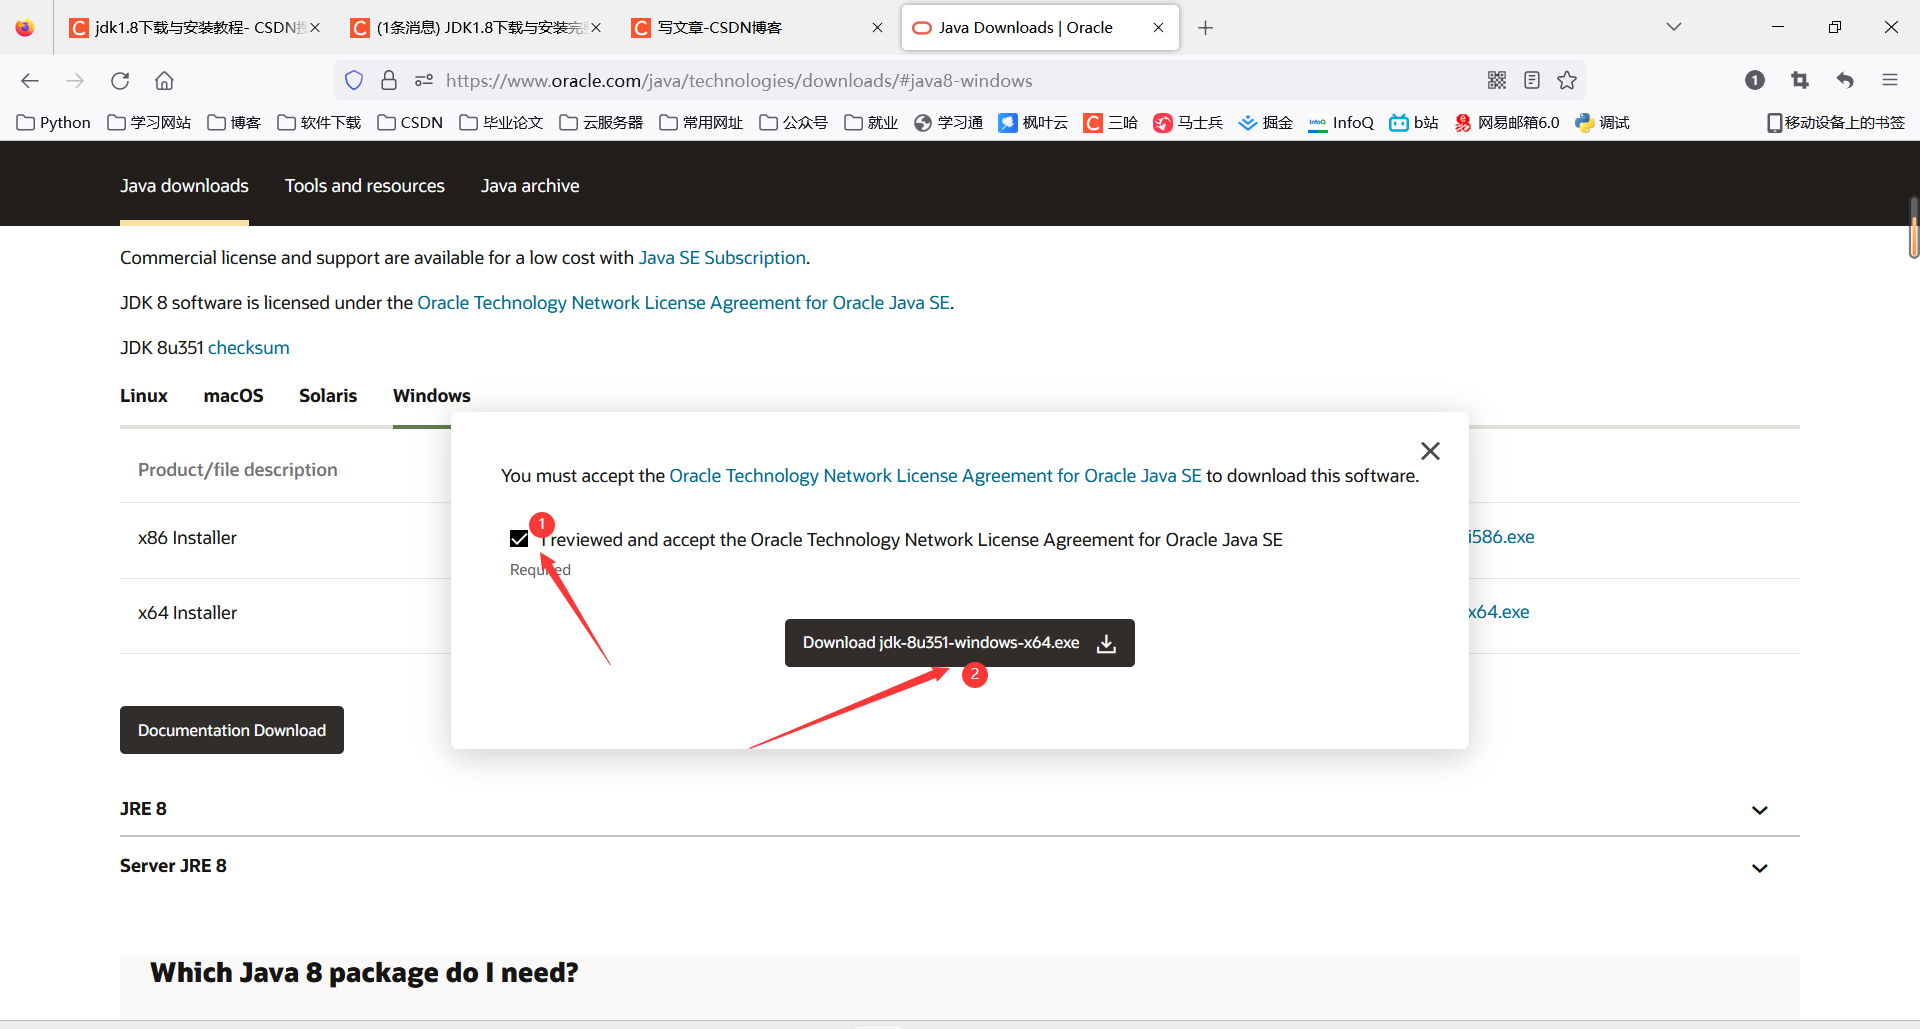Switch to Java downloads nav tab
Image resolution: width=1920 pixels, height=1029 pixels.
(x=184, y=186)
